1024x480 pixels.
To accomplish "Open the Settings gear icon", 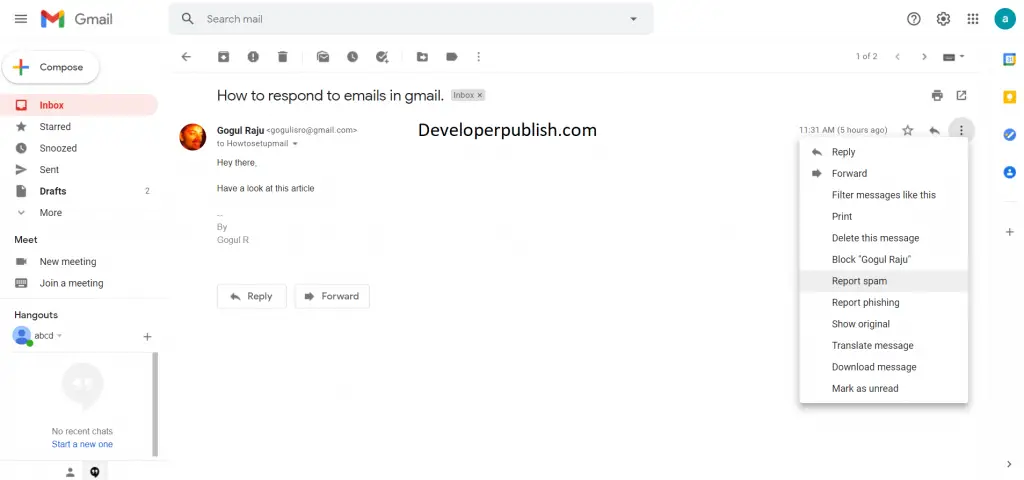I will tap(943, 19).
